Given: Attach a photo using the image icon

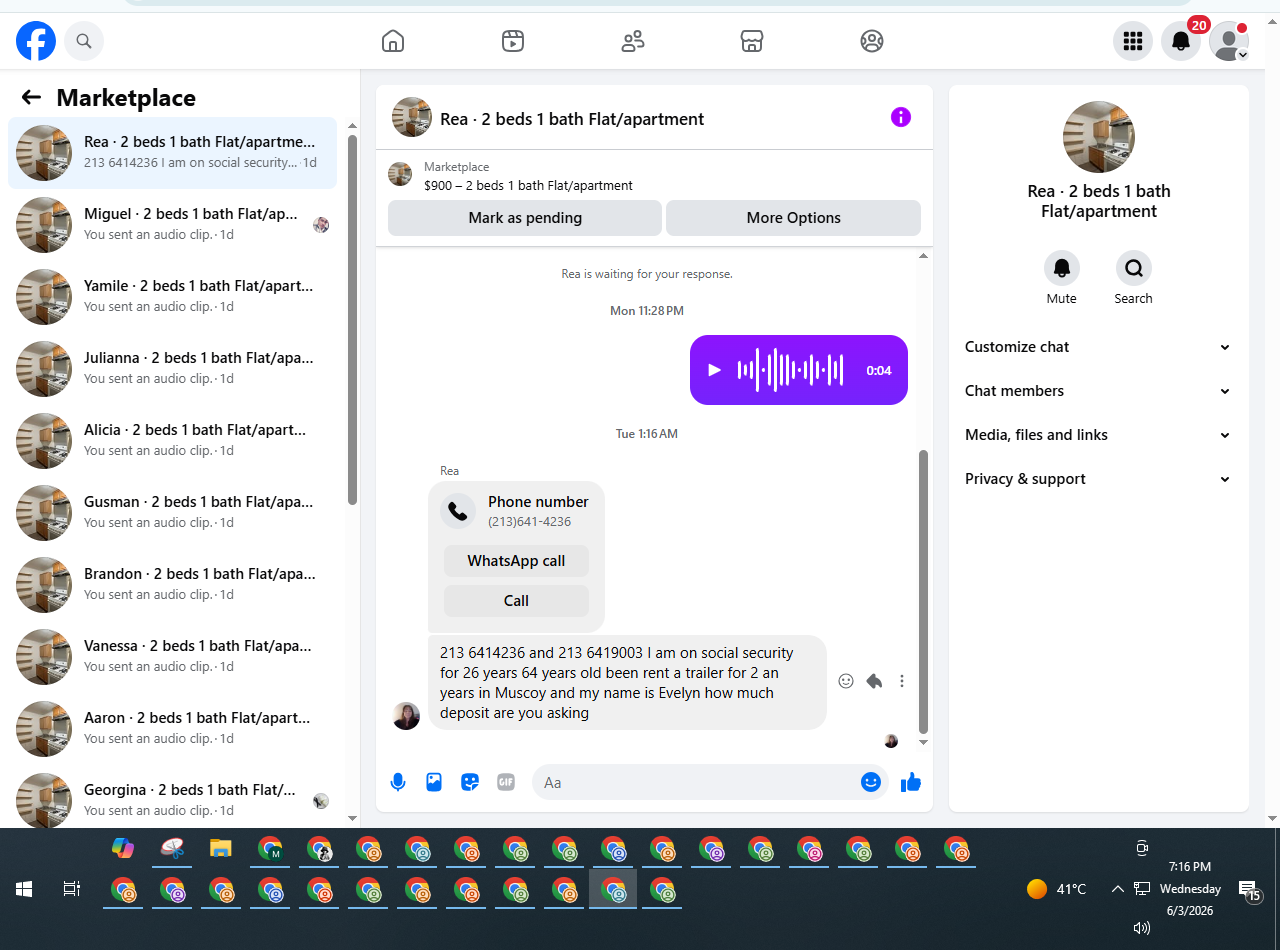Looking at the screenshot, I should click(434, 782).
